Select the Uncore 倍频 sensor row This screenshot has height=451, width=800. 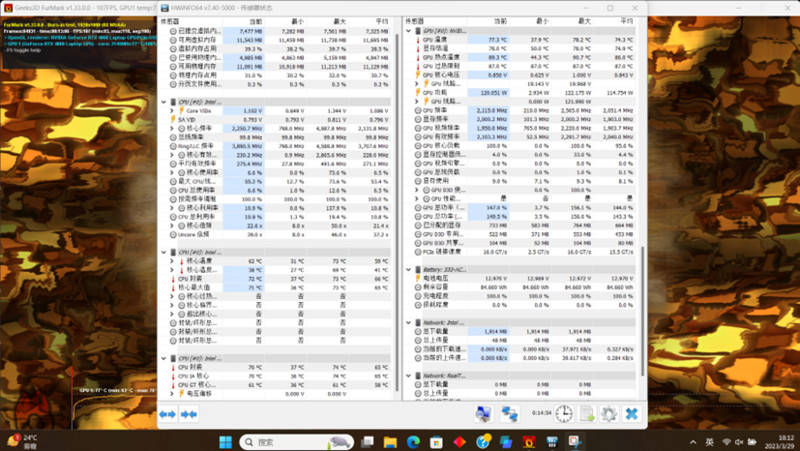(280, 235)
